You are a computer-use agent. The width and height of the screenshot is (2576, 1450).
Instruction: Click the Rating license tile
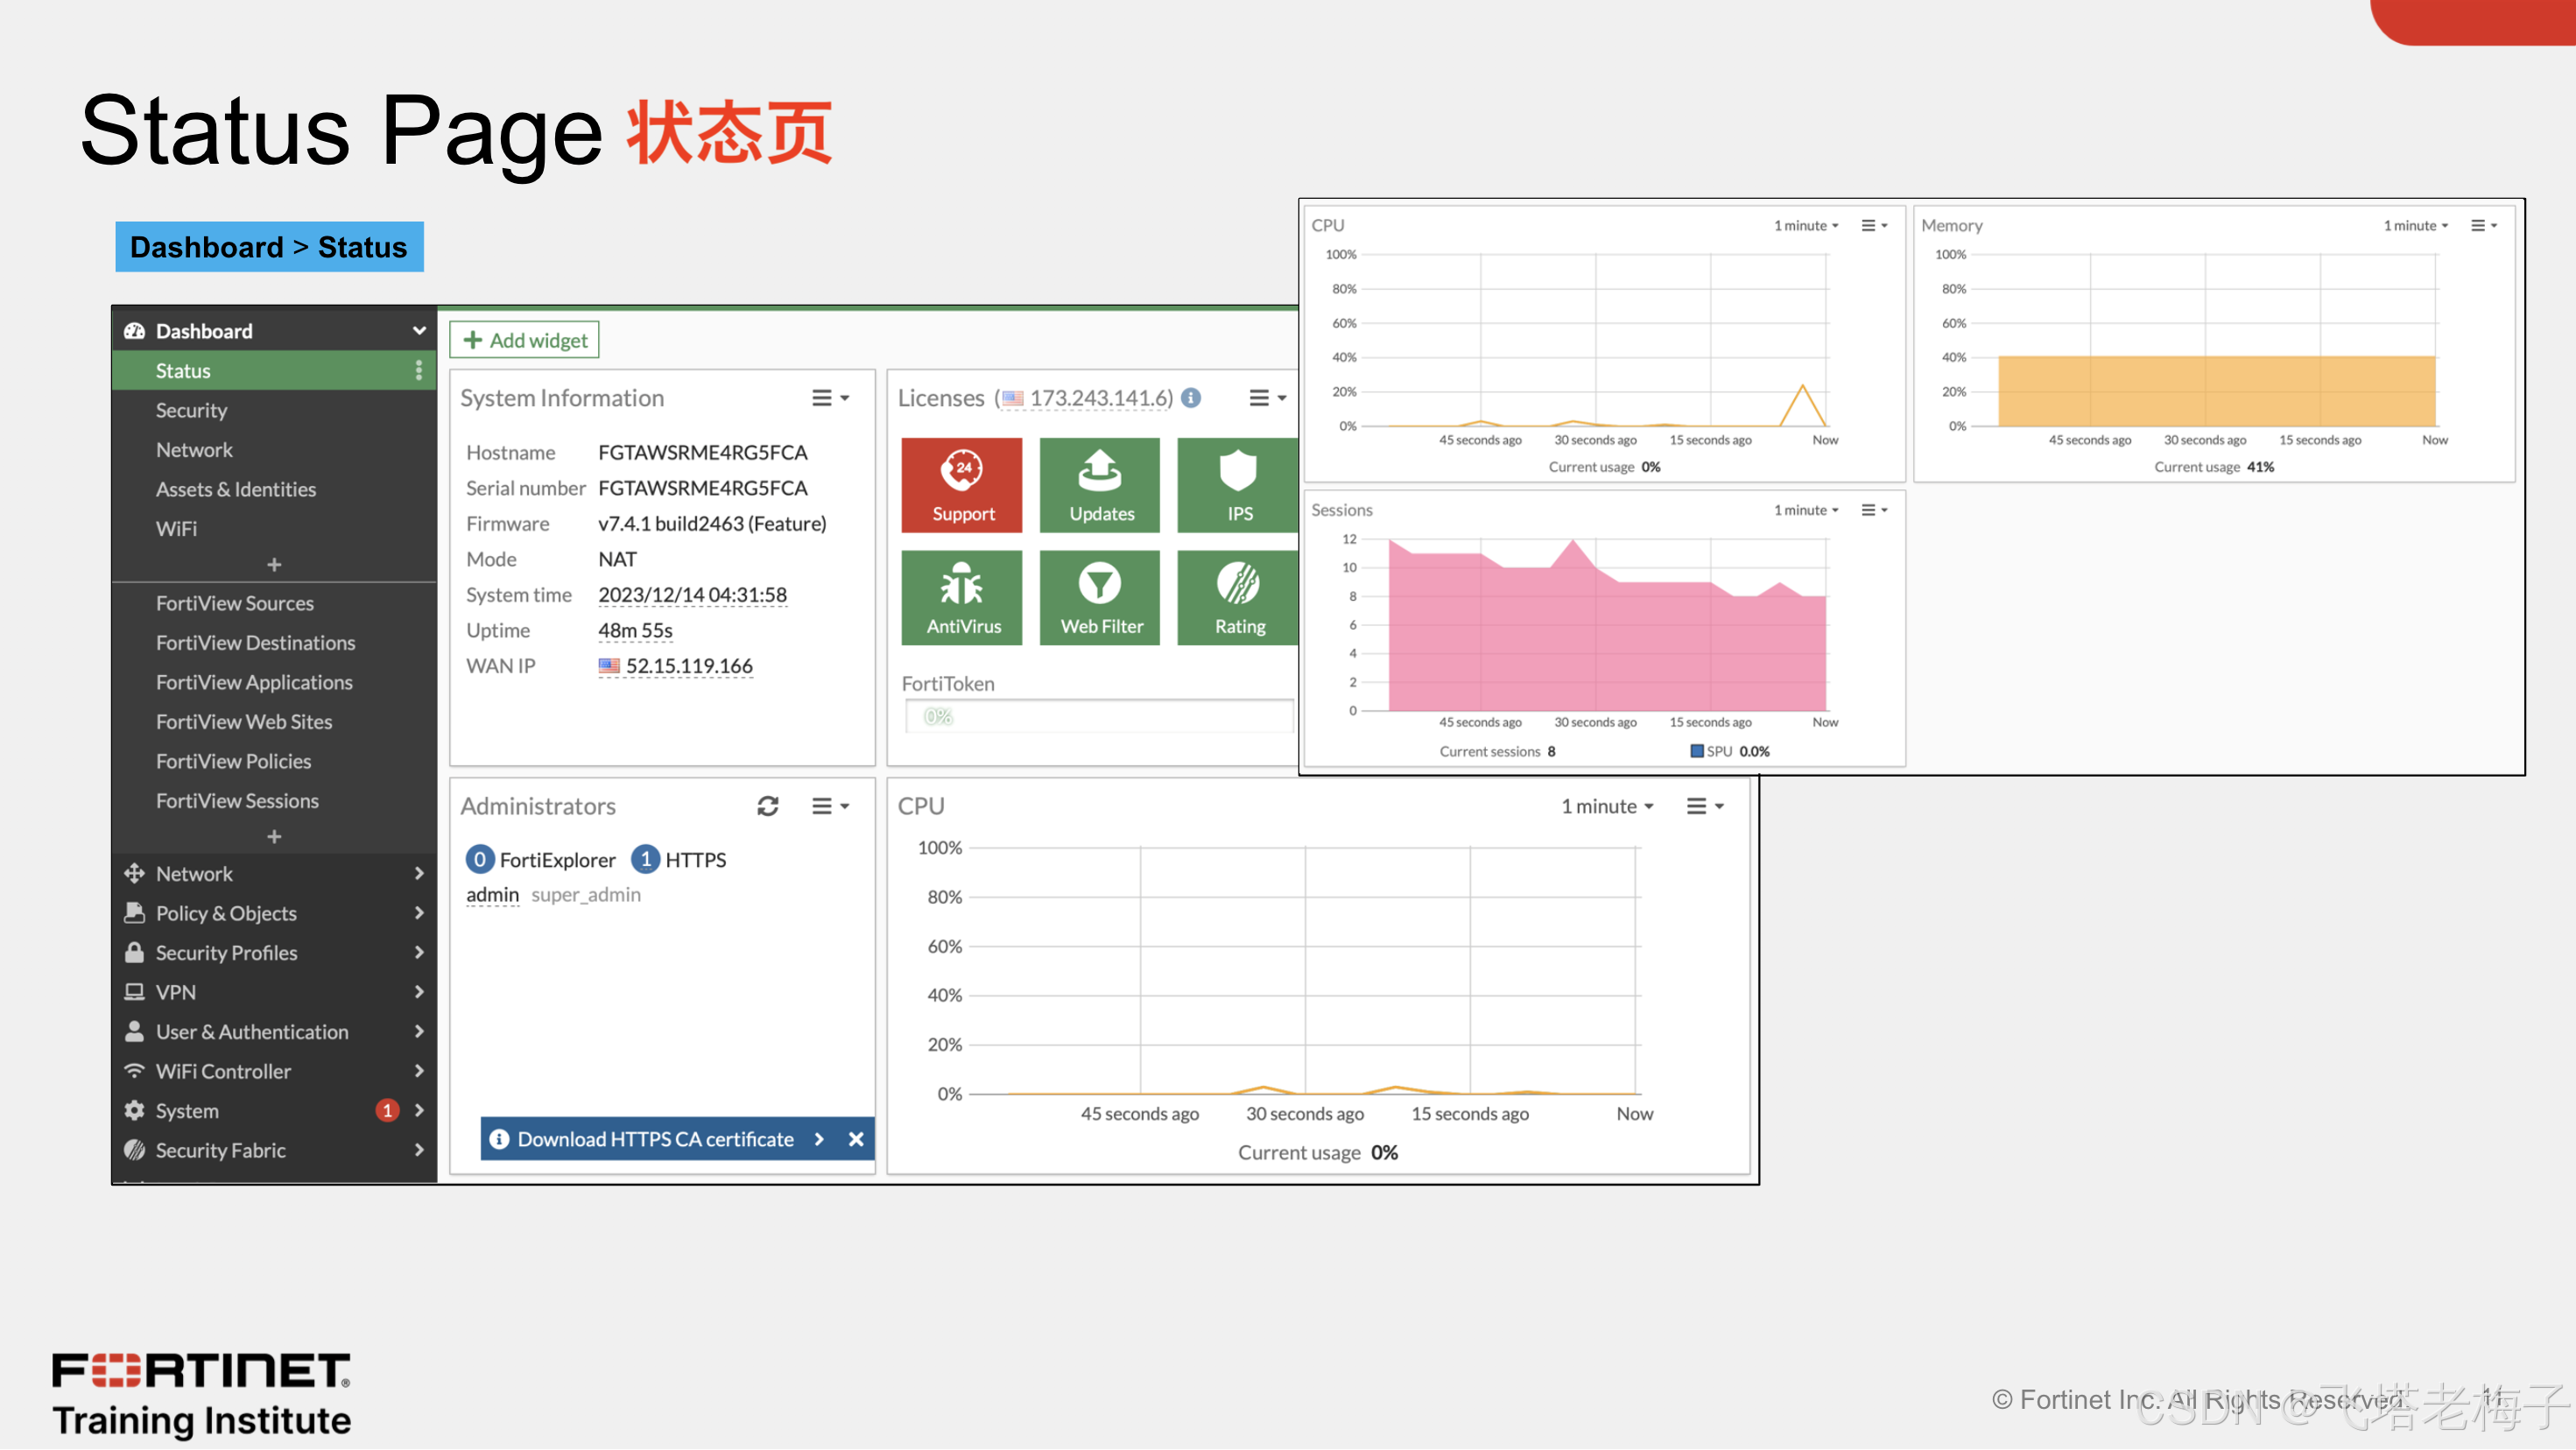click(1238, 597)
